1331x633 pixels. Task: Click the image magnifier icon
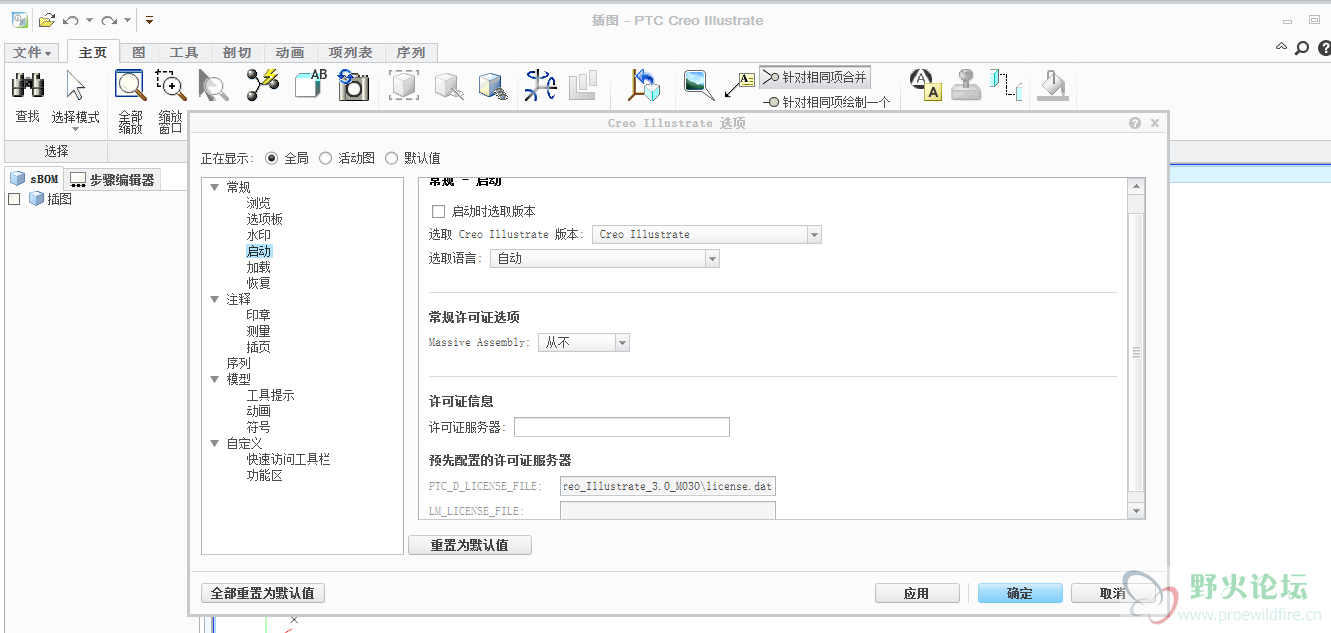click(699, 86)
